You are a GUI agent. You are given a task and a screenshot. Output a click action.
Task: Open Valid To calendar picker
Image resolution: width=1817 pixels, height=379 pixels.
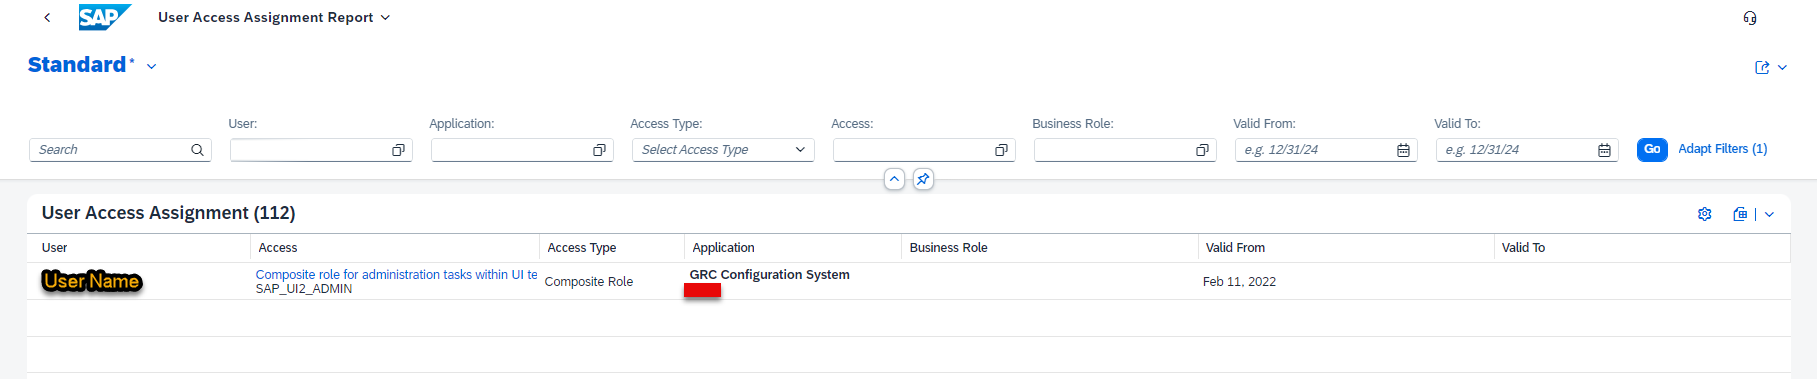1604,150
